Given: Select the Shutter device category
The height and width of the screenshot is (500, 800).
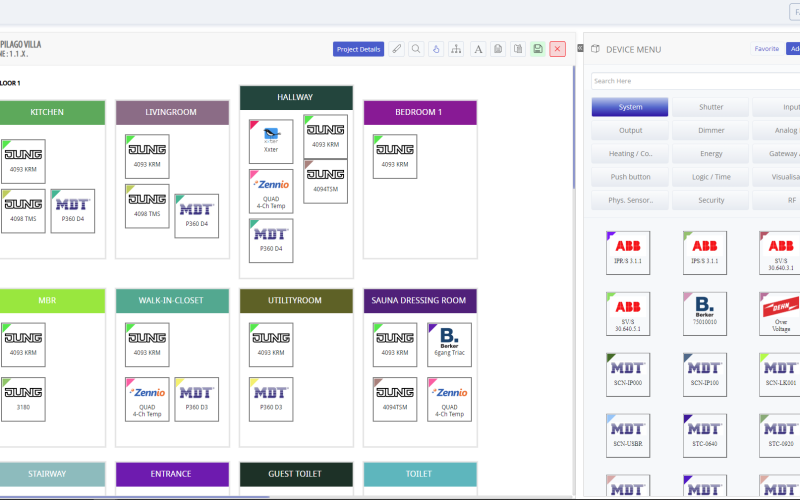Looking at the screenshot, I should [x=711, y=107].
